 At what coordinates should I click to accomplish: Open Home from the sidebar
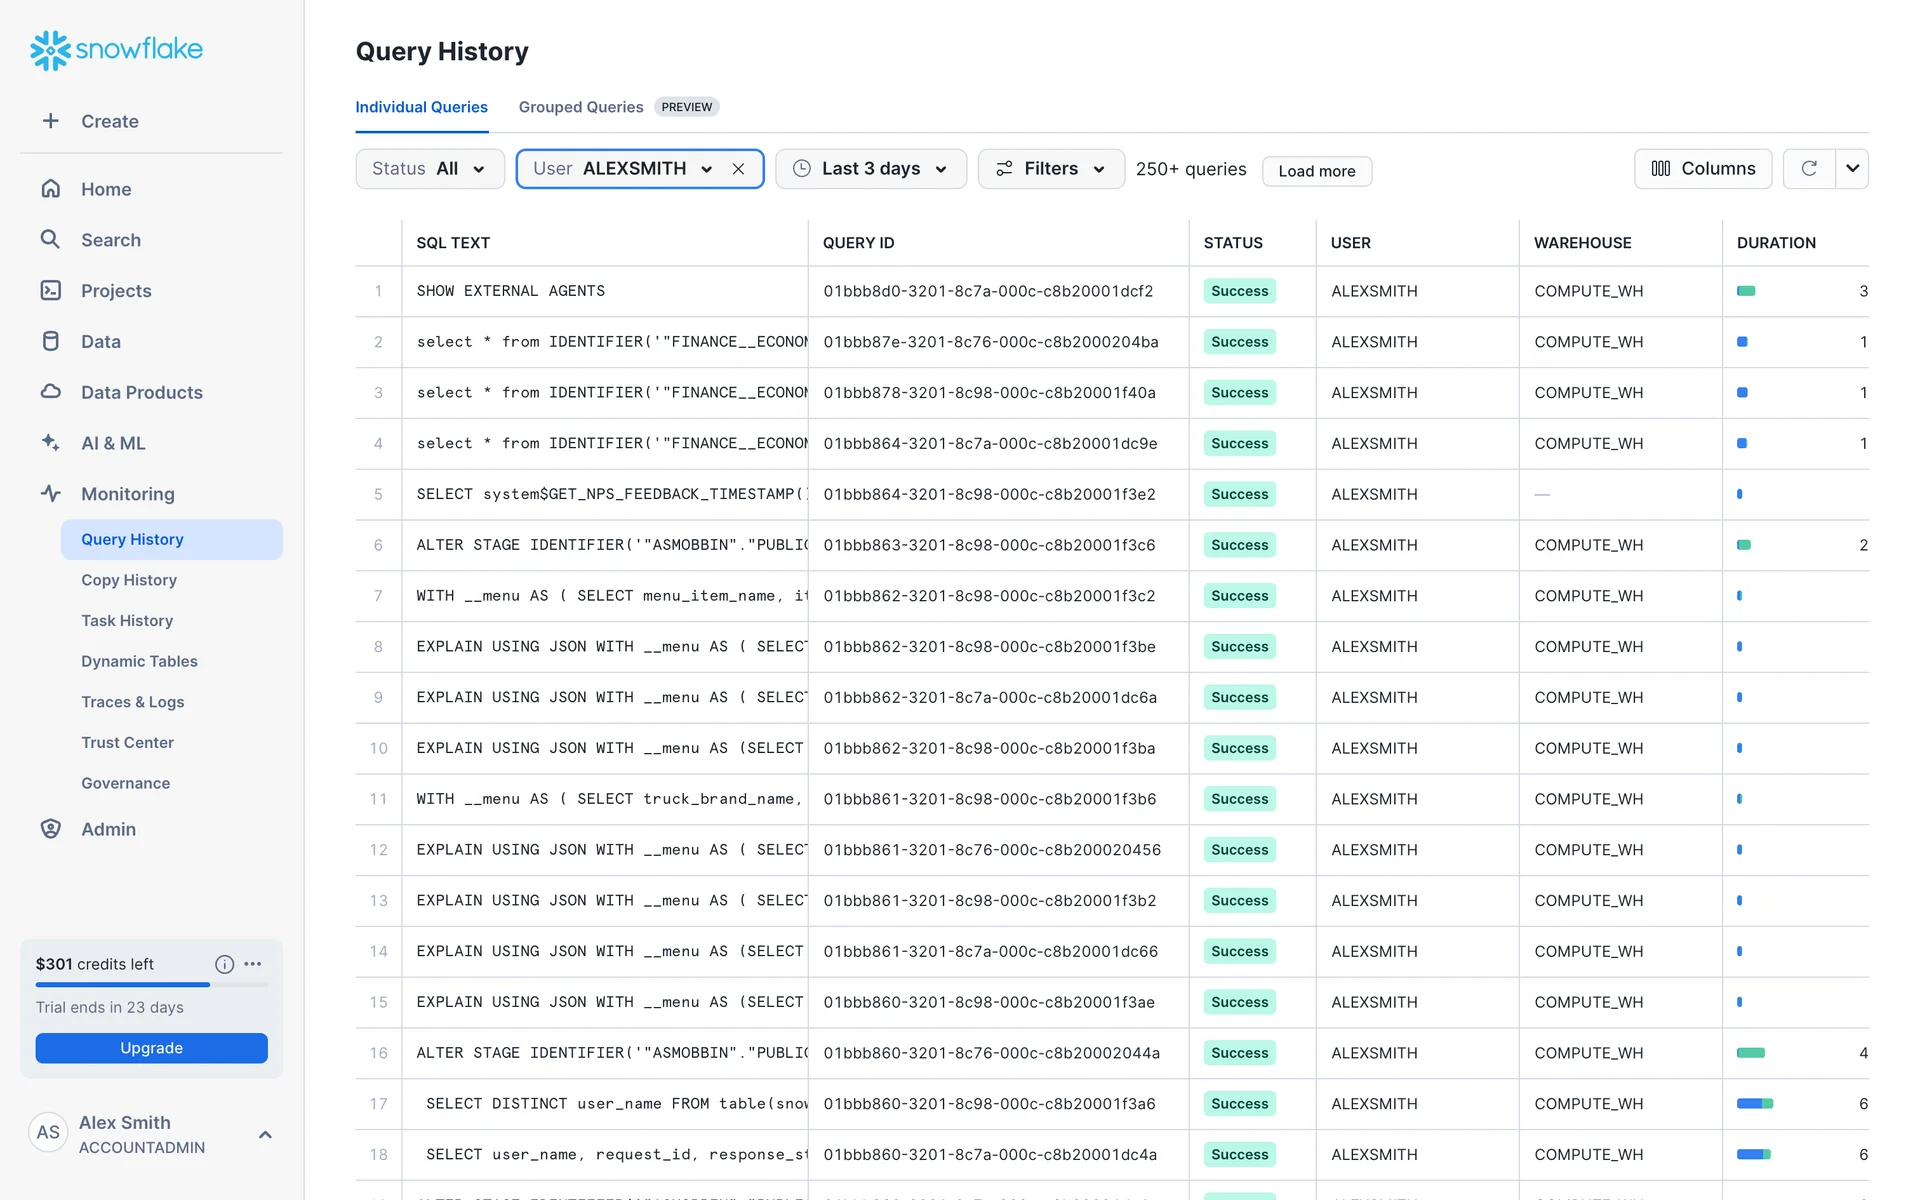click(105, 189)
